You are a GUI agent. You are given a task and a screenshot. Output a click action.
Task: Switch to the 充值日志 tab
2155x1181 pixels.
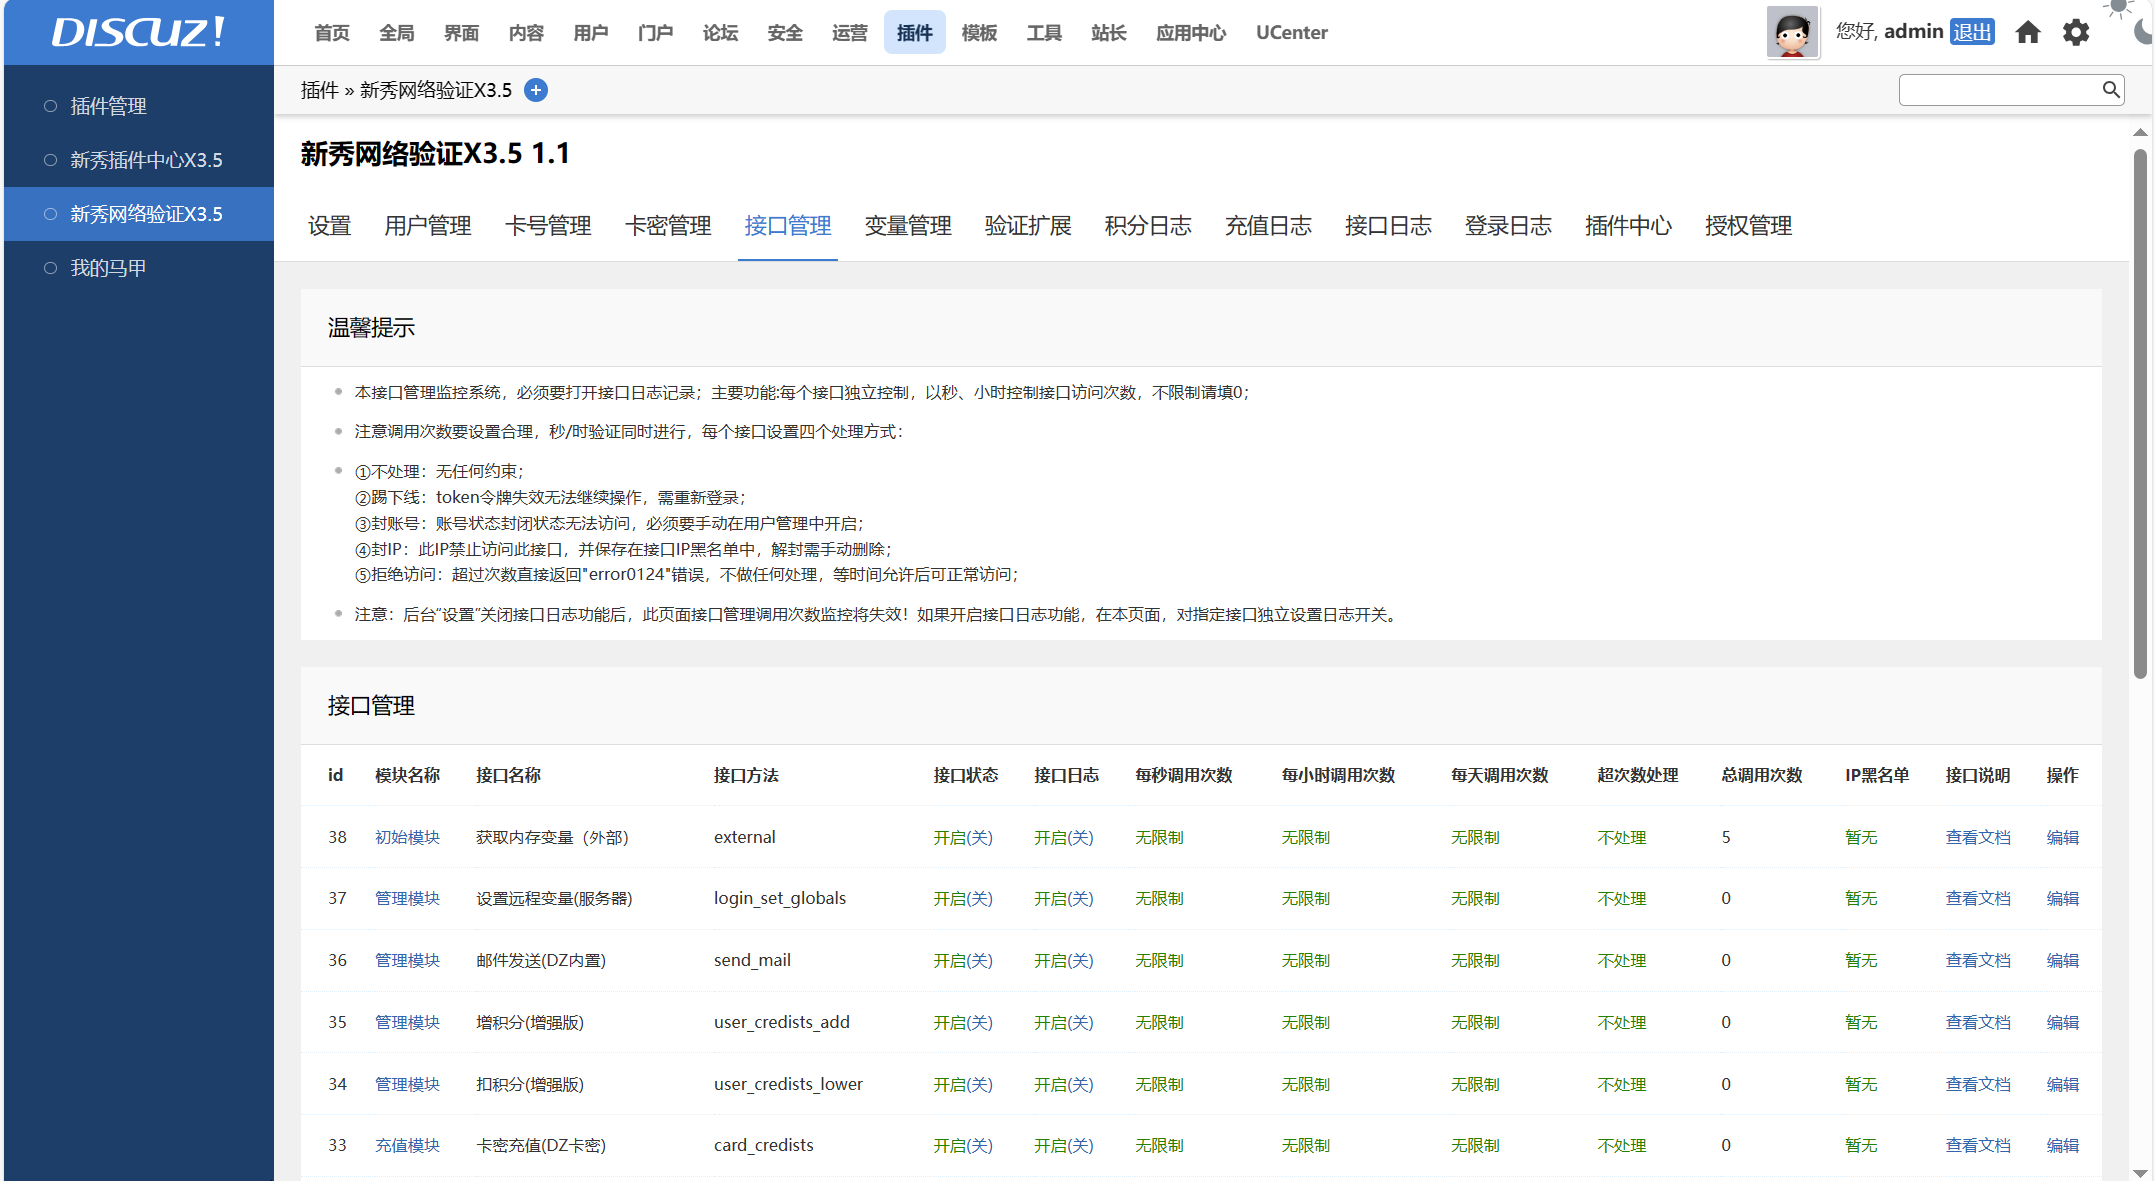[1268, 226]
